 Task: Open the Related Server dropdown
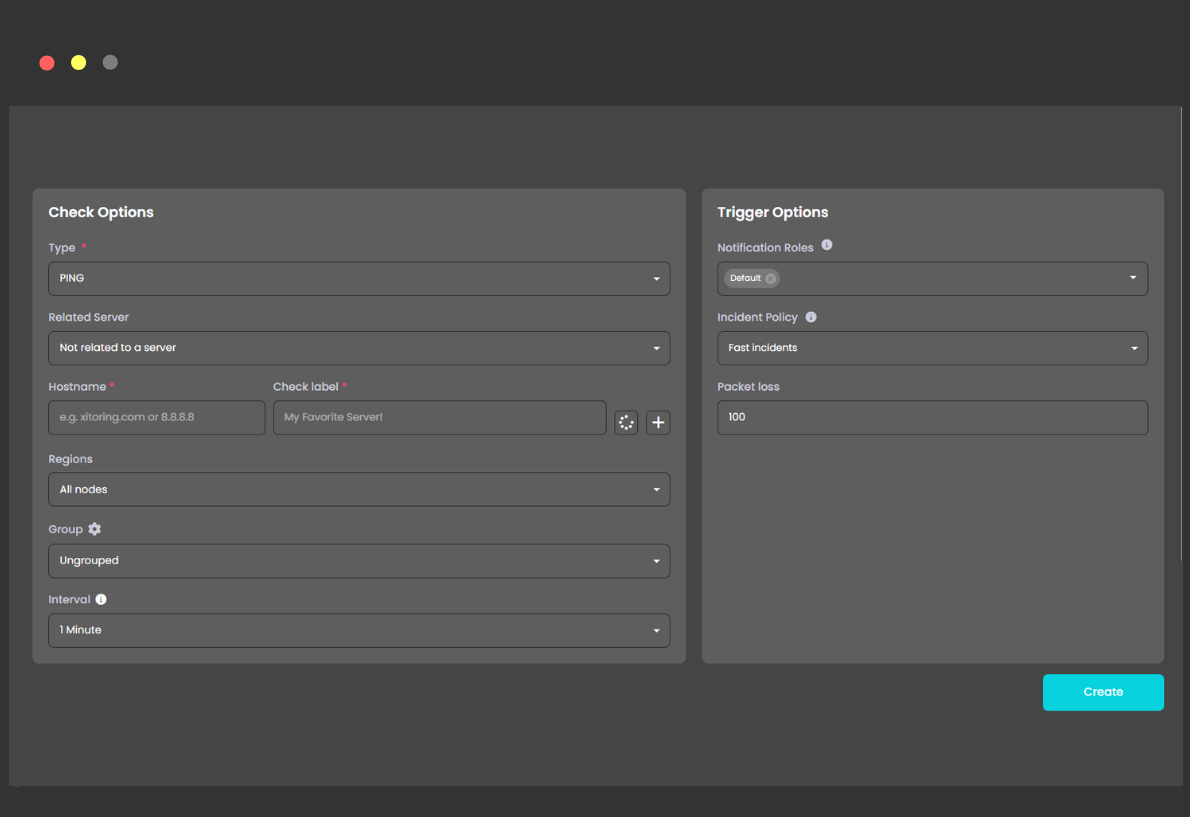(359, 348)
